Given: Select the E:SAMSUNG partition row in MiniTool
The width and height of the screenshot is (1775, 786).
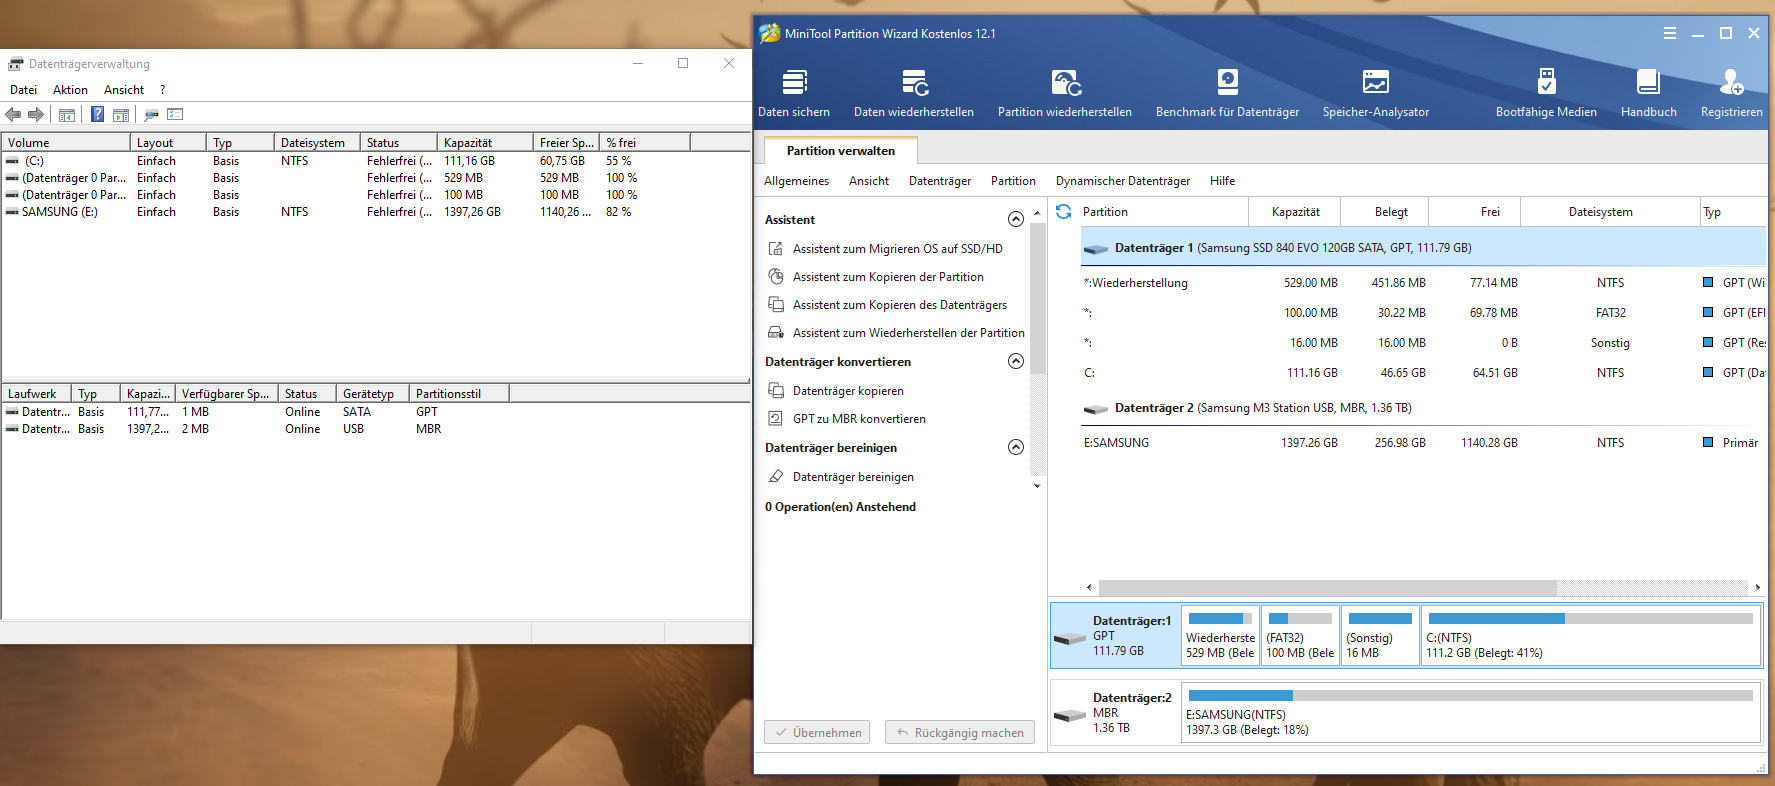Looking at the screenshot, I should click(1423, 443).
